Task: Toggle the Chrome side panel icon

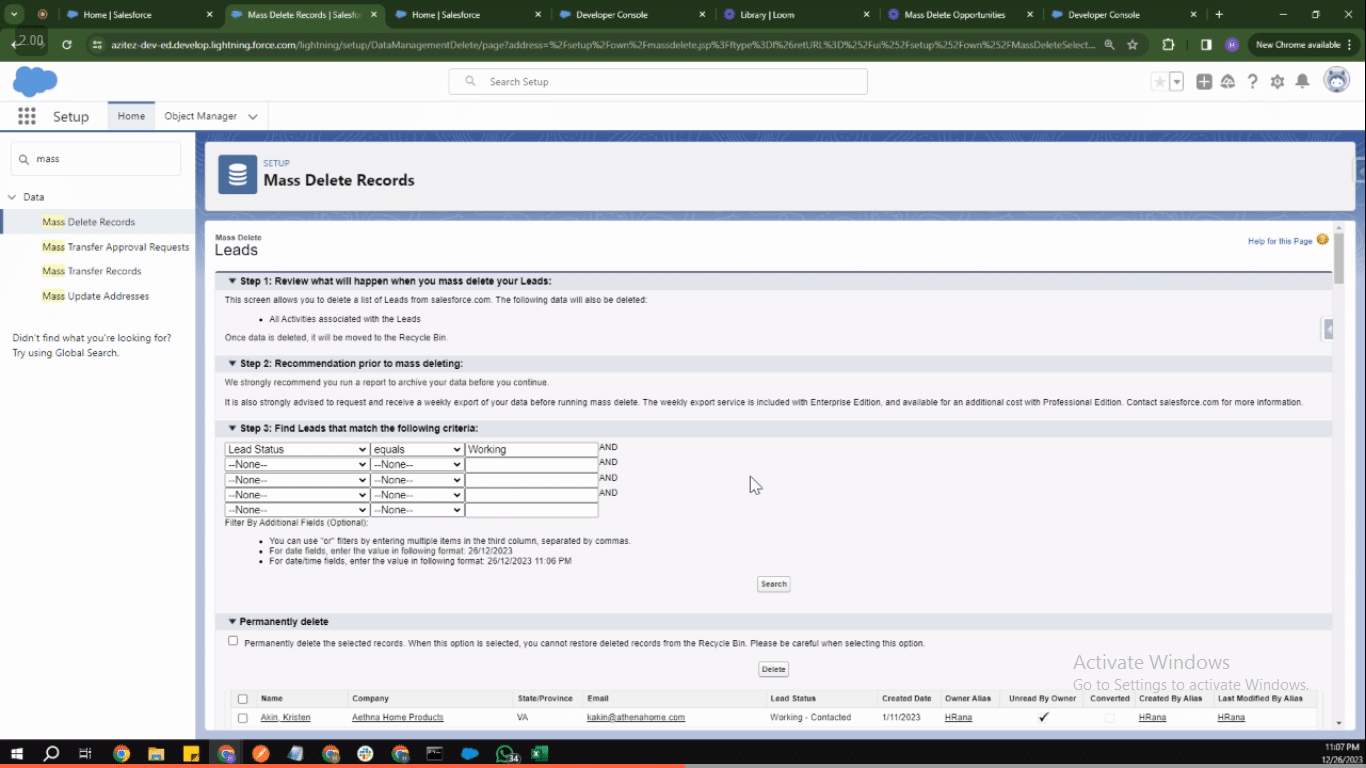Action: [1206, 45]
